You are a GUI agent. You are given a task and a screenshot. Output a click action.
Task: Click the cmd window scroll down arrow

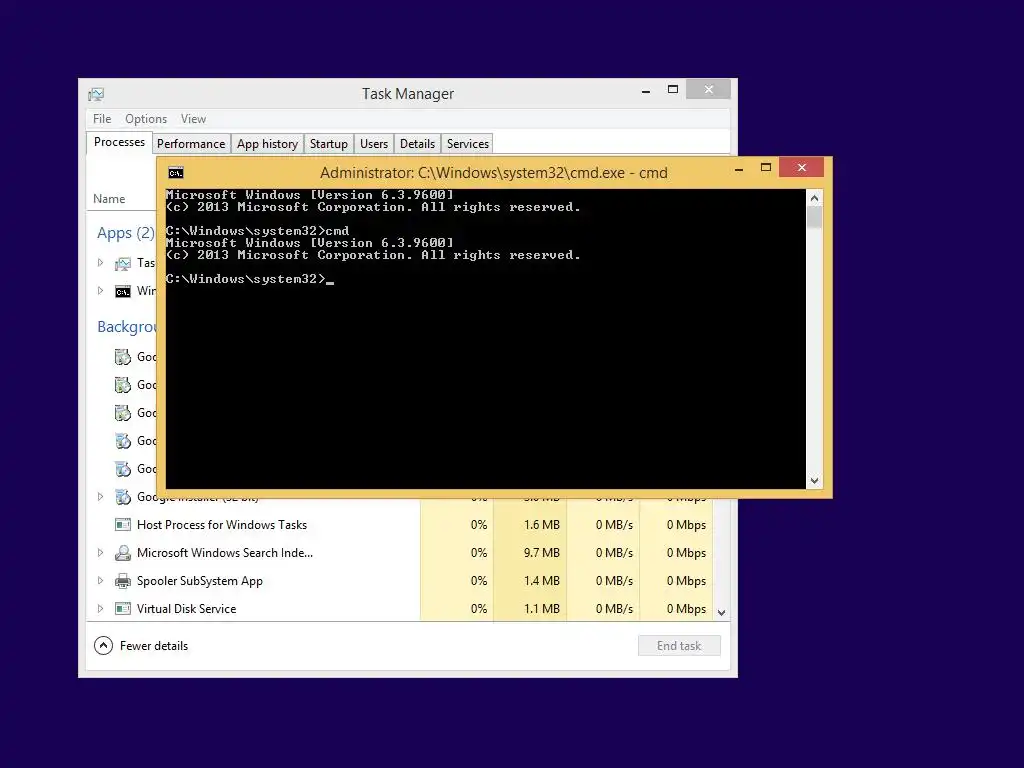tap(814, 481)
